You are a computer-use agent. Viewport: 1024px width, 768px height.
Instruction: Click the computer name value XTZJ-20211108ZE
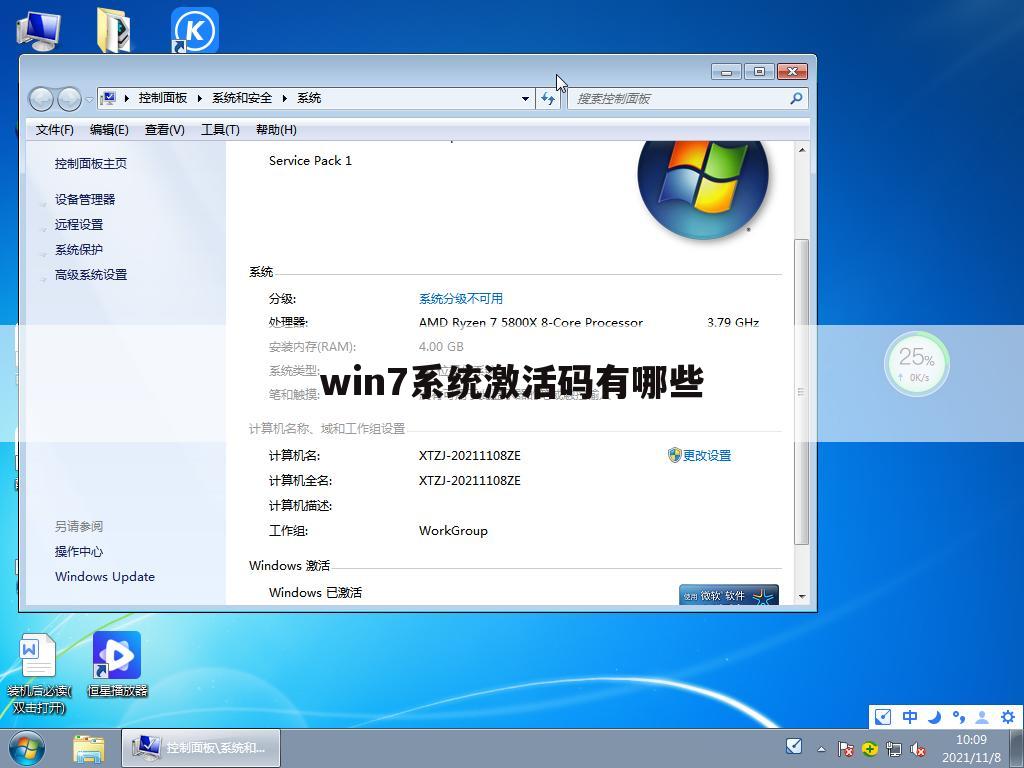pyautogui.click(x=470, y=456)
